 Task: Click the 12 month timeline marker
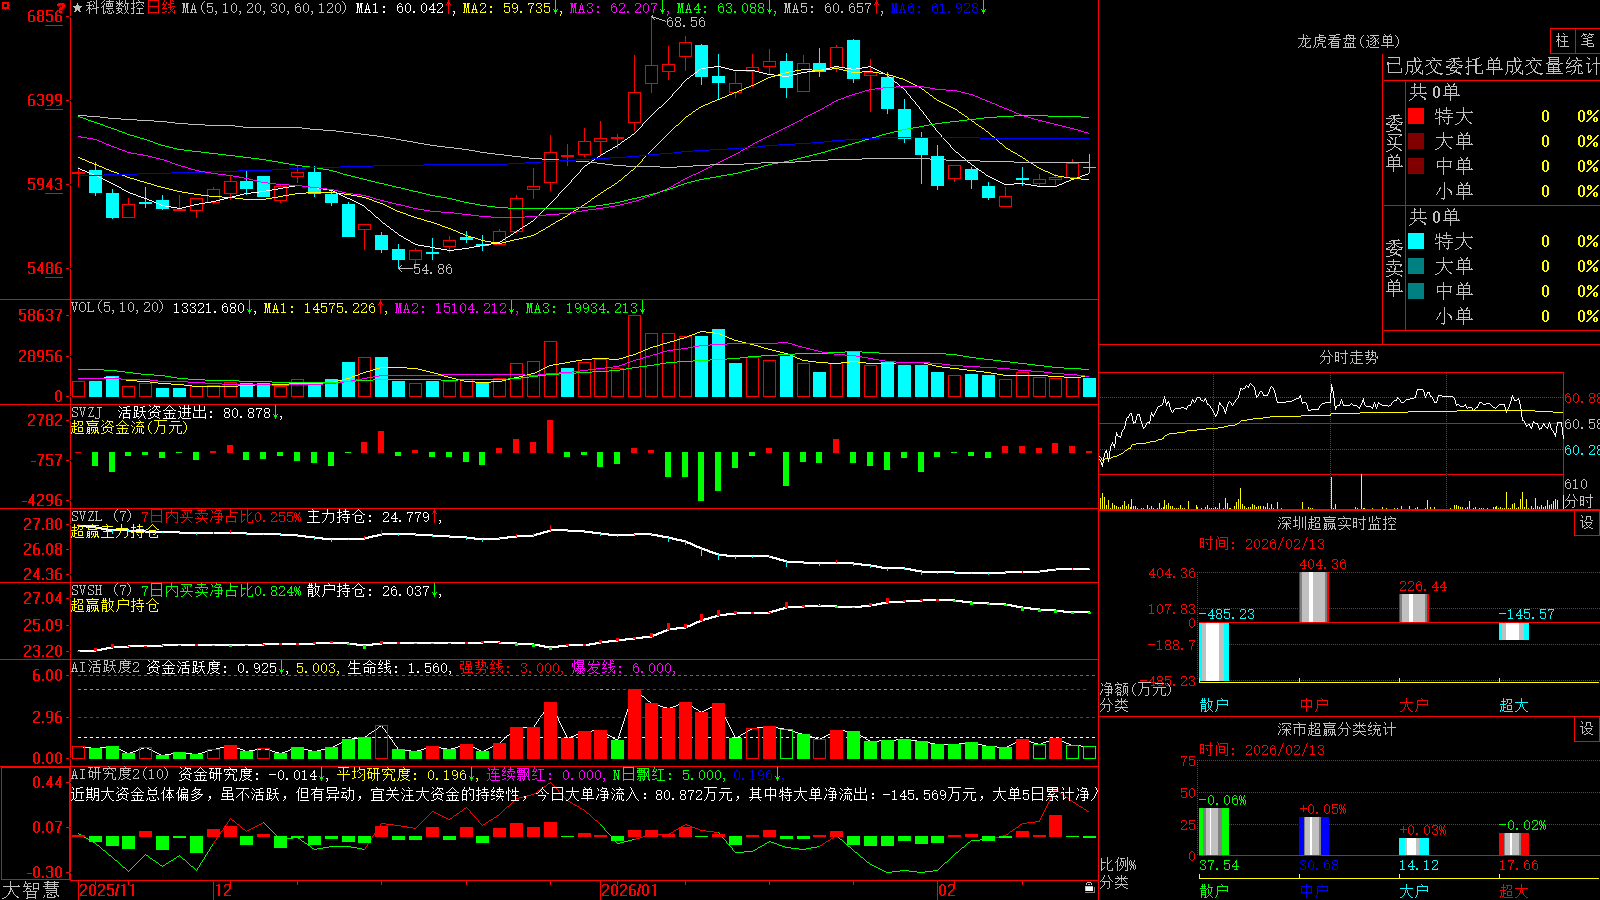pyautogui.click(x=223, y=890)
